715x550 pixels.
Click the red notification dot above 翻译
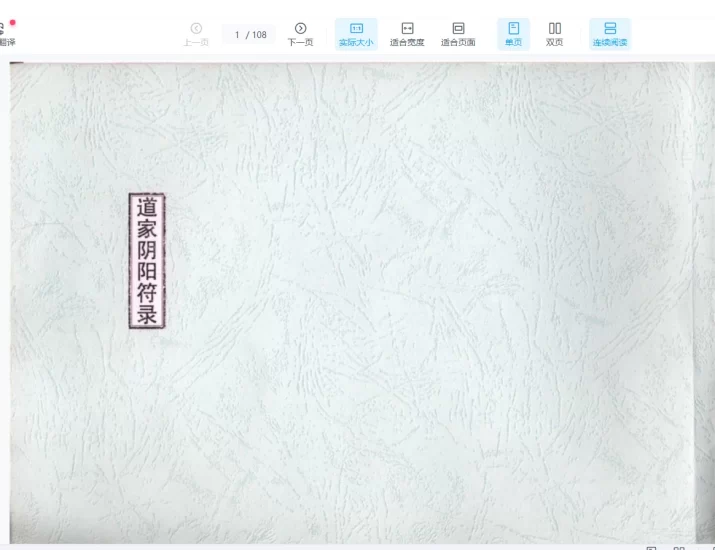(x=13, y=22)
